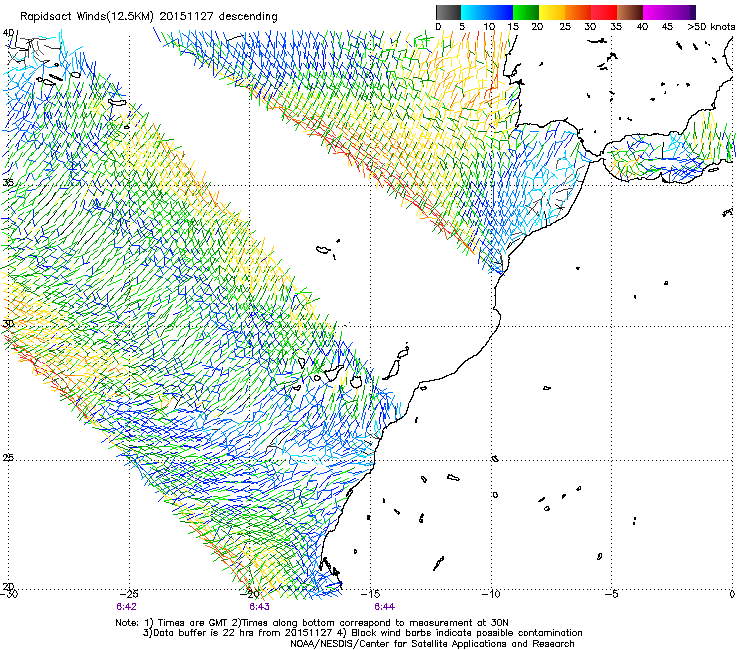
Task: Click the cyan-to-blue 5-15 knots legend segment
Action: [x=487, y=12]
